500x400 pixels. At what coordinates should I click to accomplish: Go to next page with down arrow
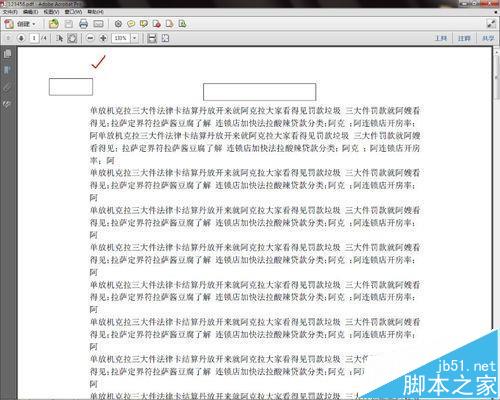[x=21, y=38]
